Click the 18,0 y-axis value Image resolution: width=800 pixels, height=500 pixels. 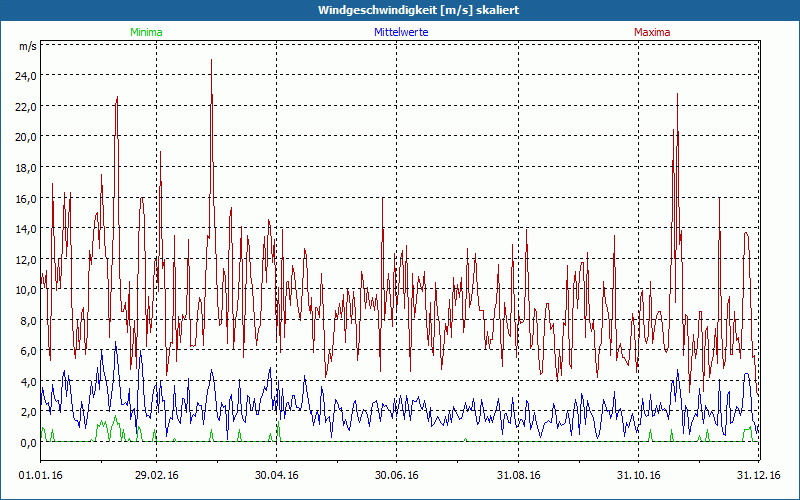tap(26, 168)
